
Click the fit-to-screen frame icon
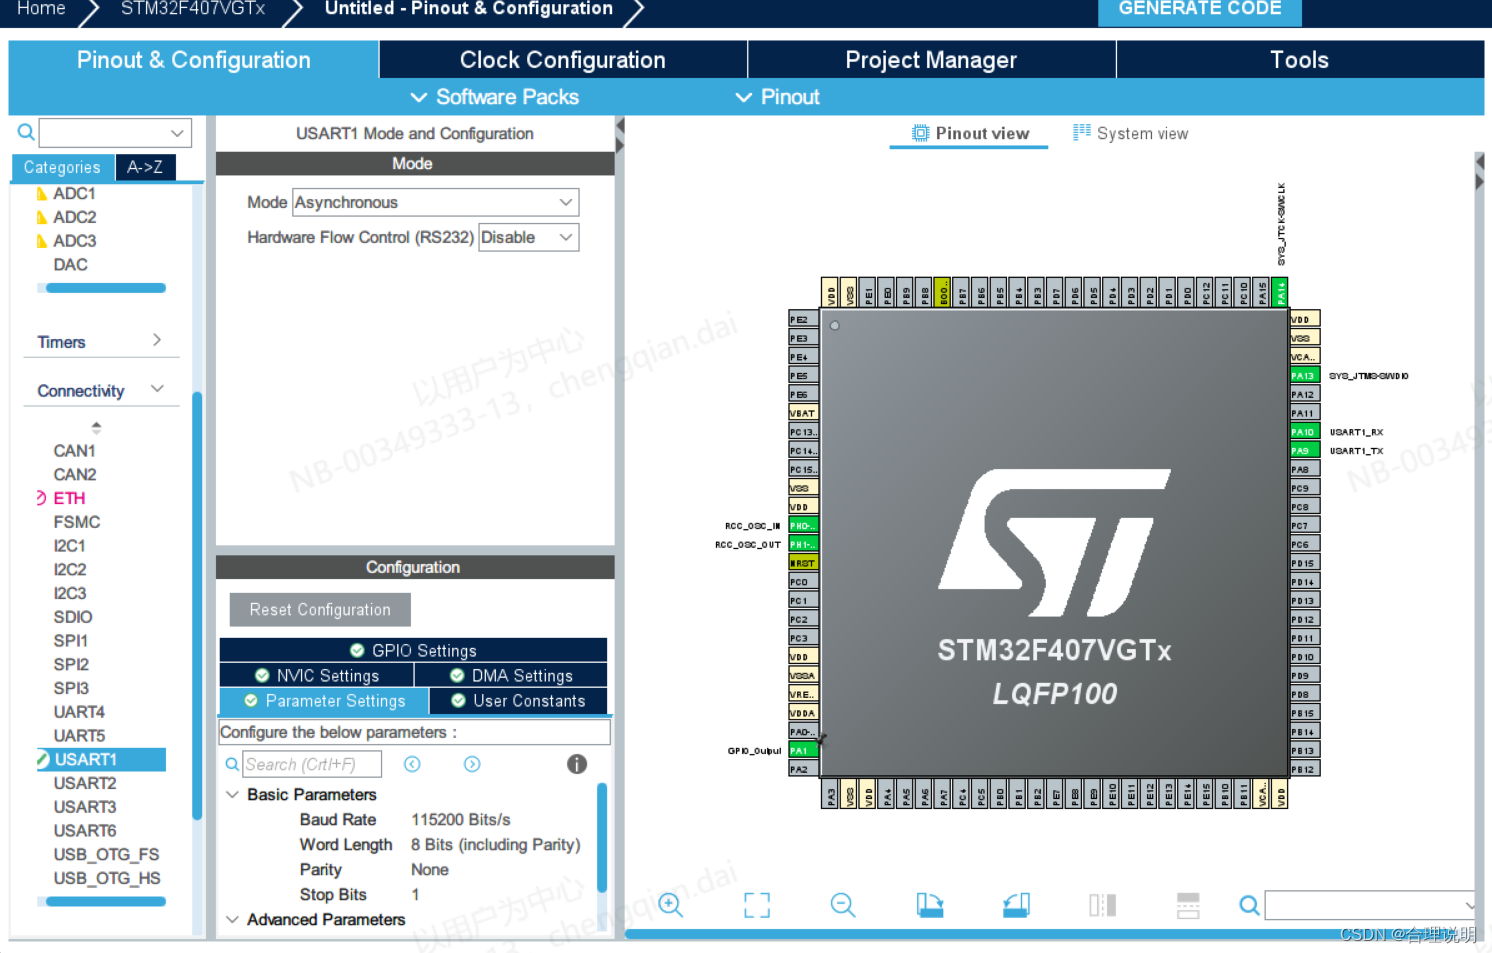point(757,905)
